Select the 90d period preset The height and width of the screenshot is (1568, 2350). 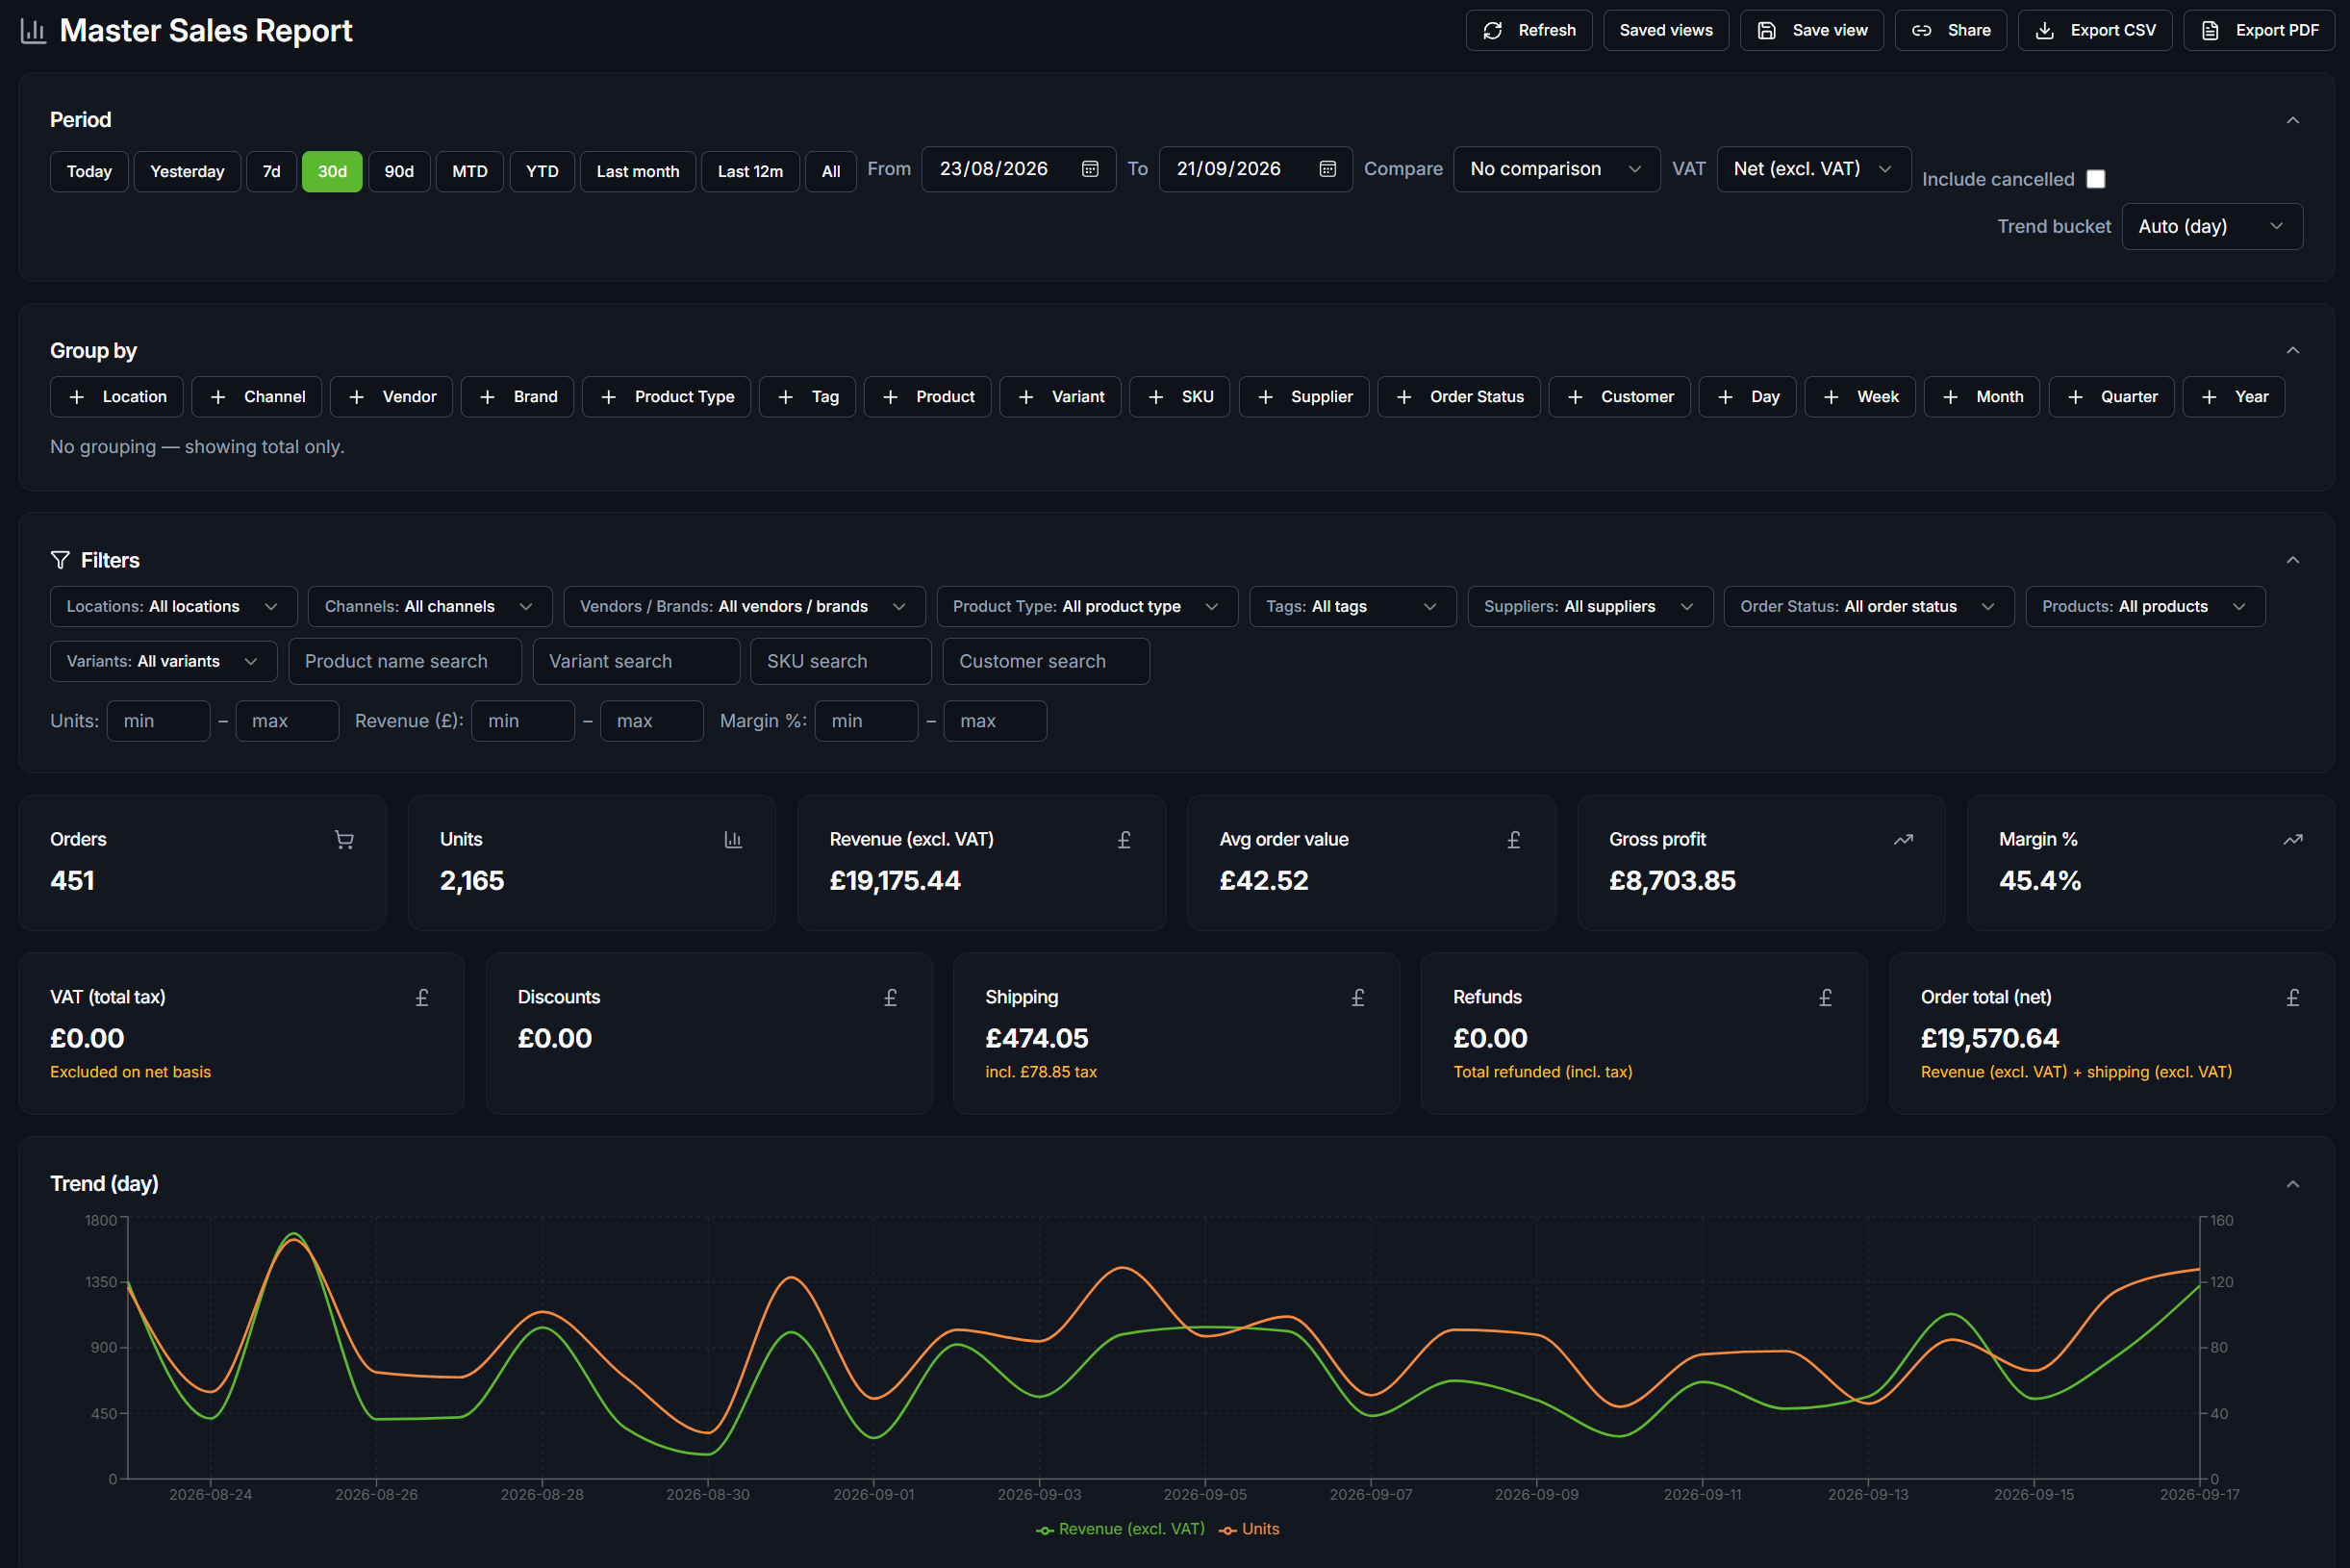coord(399,172)
